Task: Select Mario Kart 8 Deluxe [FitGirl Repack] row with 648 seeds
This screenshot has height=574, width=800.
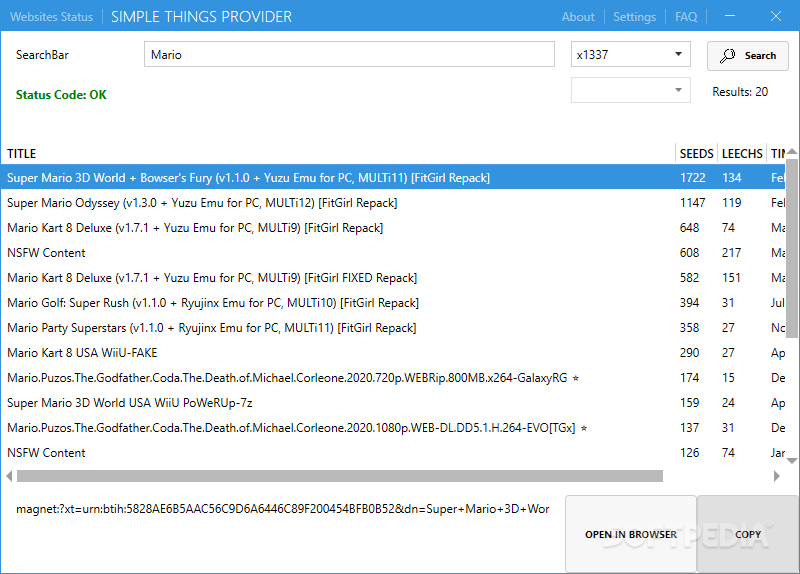Action: (393, 228)
